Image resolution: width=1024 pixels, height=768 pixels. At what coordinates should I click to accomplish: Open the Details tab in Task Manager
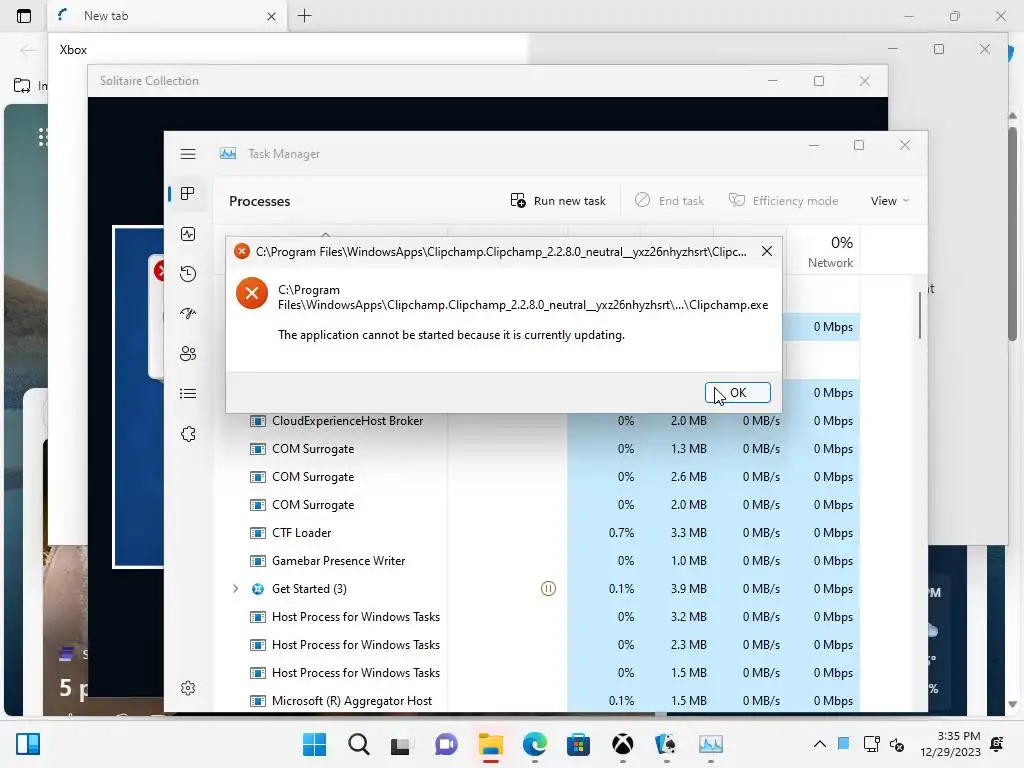pos(188,394)
